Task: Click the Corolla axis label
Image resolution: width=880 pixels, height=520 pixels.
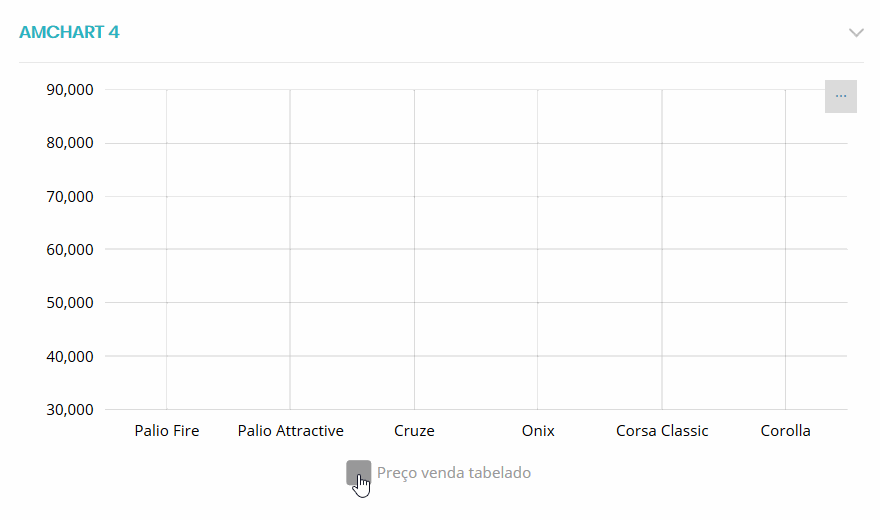Action: tap(785, 431)
